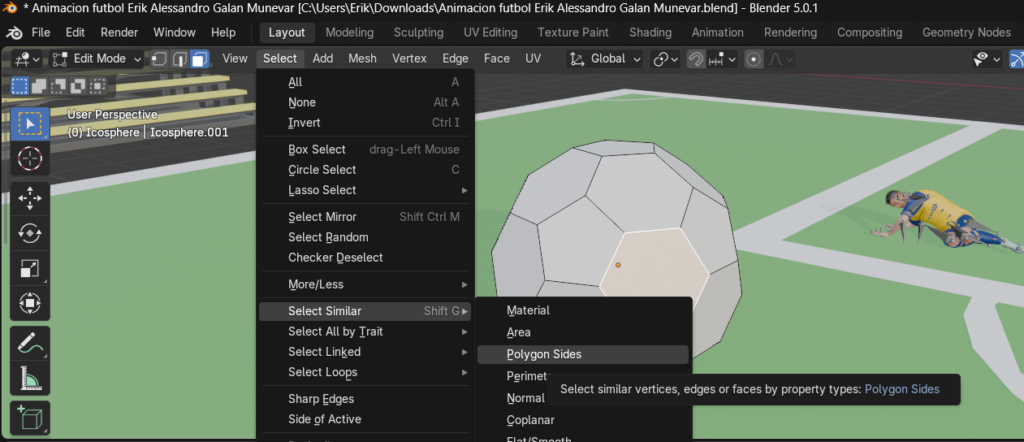Switch to the Sculpting workspace tab

point(419,33)
